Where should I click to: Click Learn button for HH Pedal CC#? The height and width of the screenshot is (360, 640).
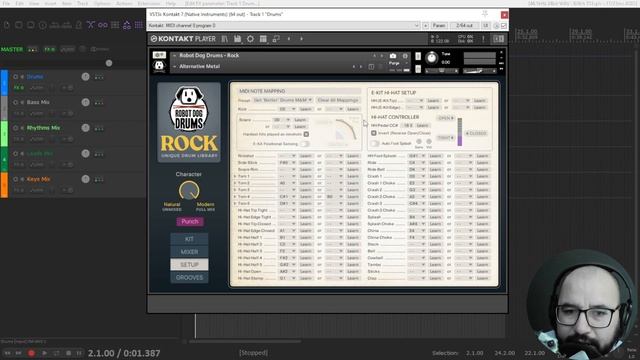422,125
